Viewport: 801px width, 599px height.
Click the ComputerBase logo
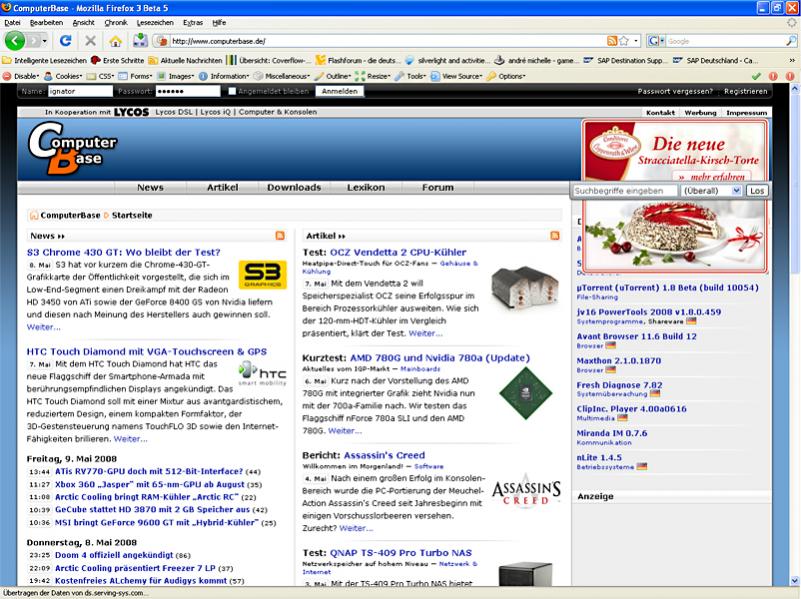[x=72, y=149]
